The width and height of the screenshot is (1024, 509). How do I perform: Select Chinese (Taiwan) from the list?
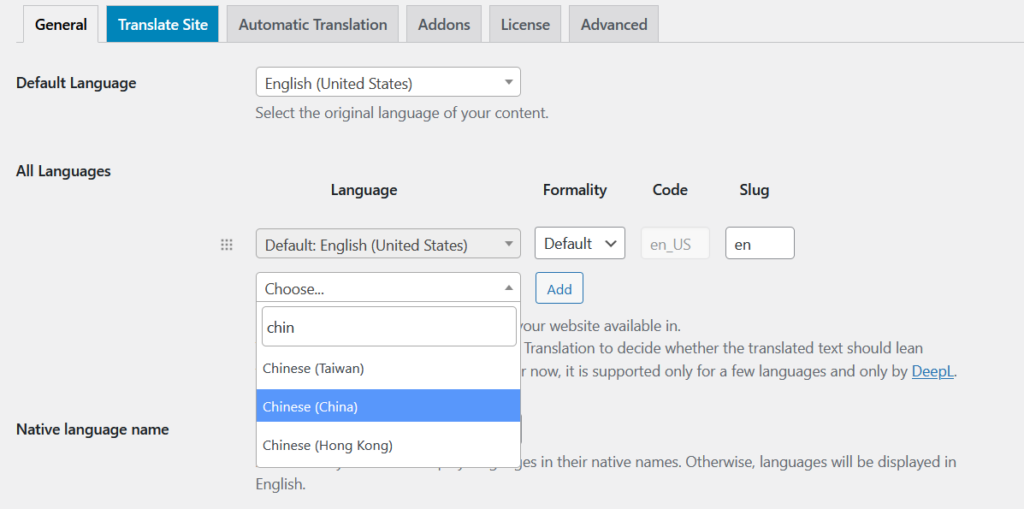(388, 369)
